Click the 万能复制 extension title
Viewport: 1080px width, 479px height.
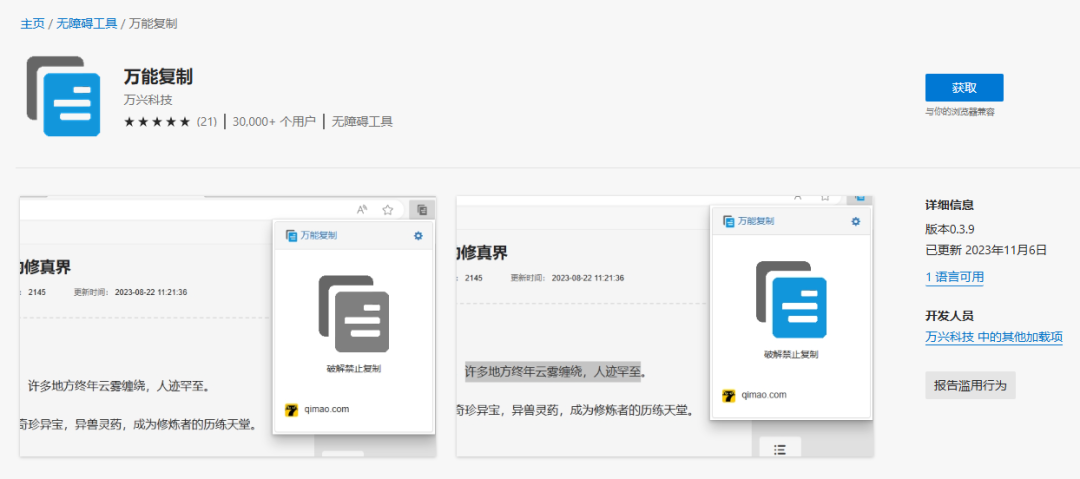158,77
